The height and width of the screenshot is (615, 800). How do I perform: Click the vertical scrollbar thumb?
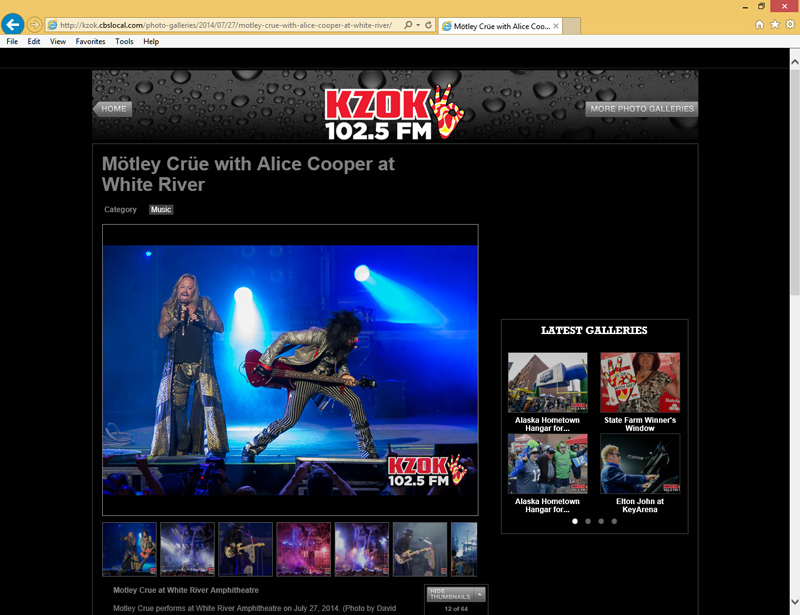tap(794, 182)
